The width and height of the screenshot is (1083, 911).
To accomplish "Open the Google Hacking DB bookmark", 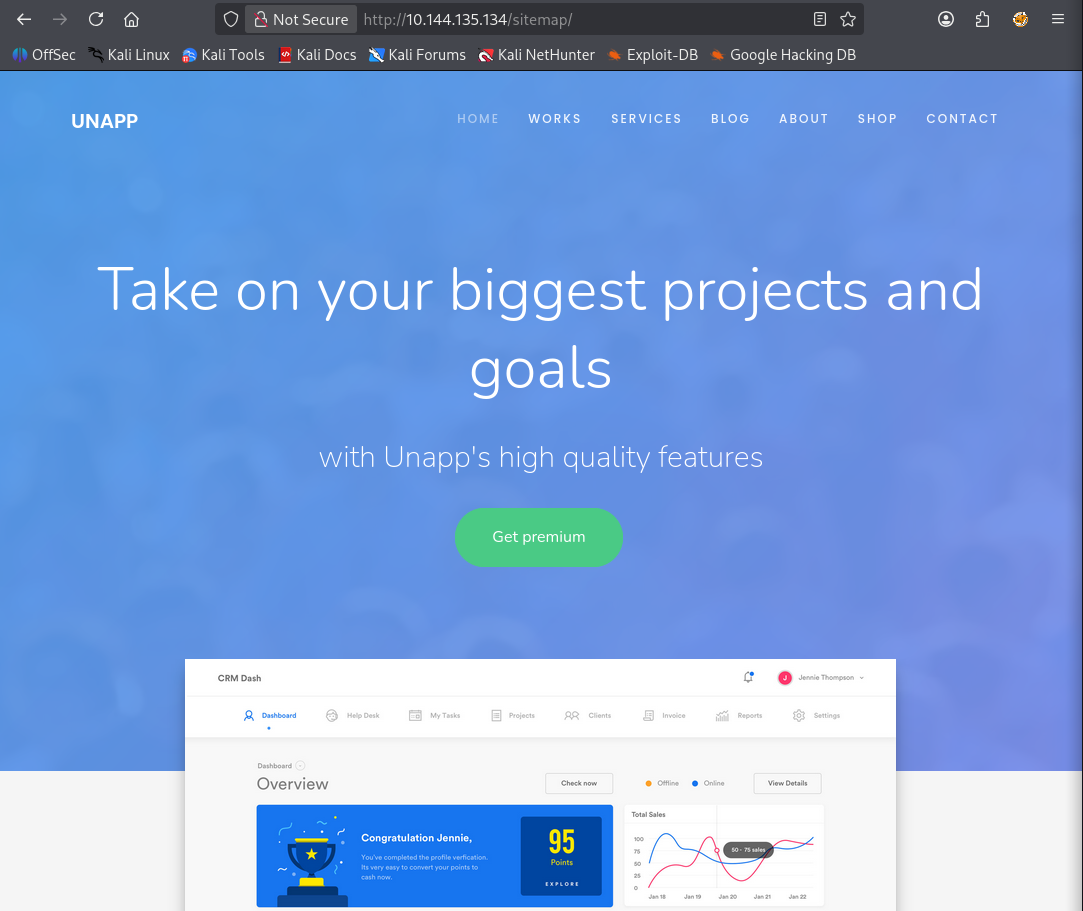I will coord(783,55).
